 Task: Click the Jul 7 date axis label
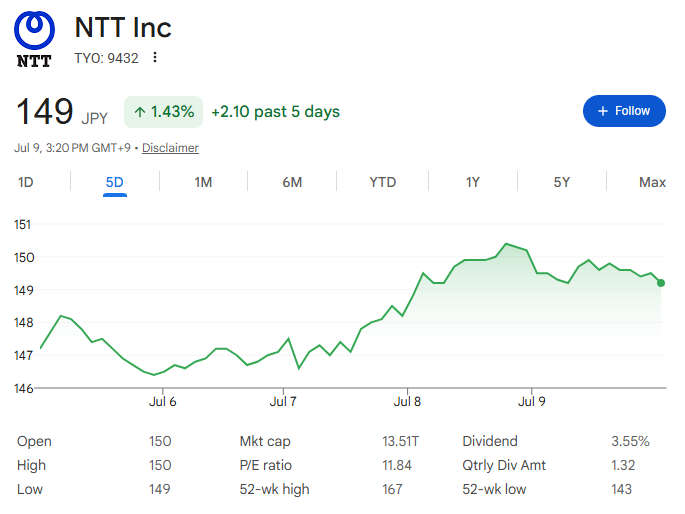coord(283,401)
